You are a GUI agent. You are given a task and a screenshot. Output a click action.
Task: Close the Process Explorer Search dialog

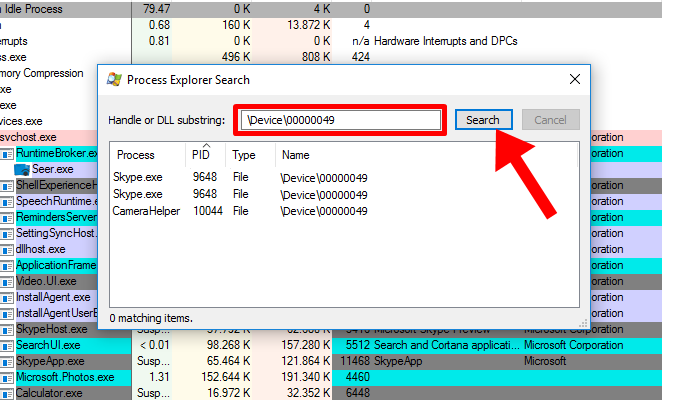(x=575, y=79)
